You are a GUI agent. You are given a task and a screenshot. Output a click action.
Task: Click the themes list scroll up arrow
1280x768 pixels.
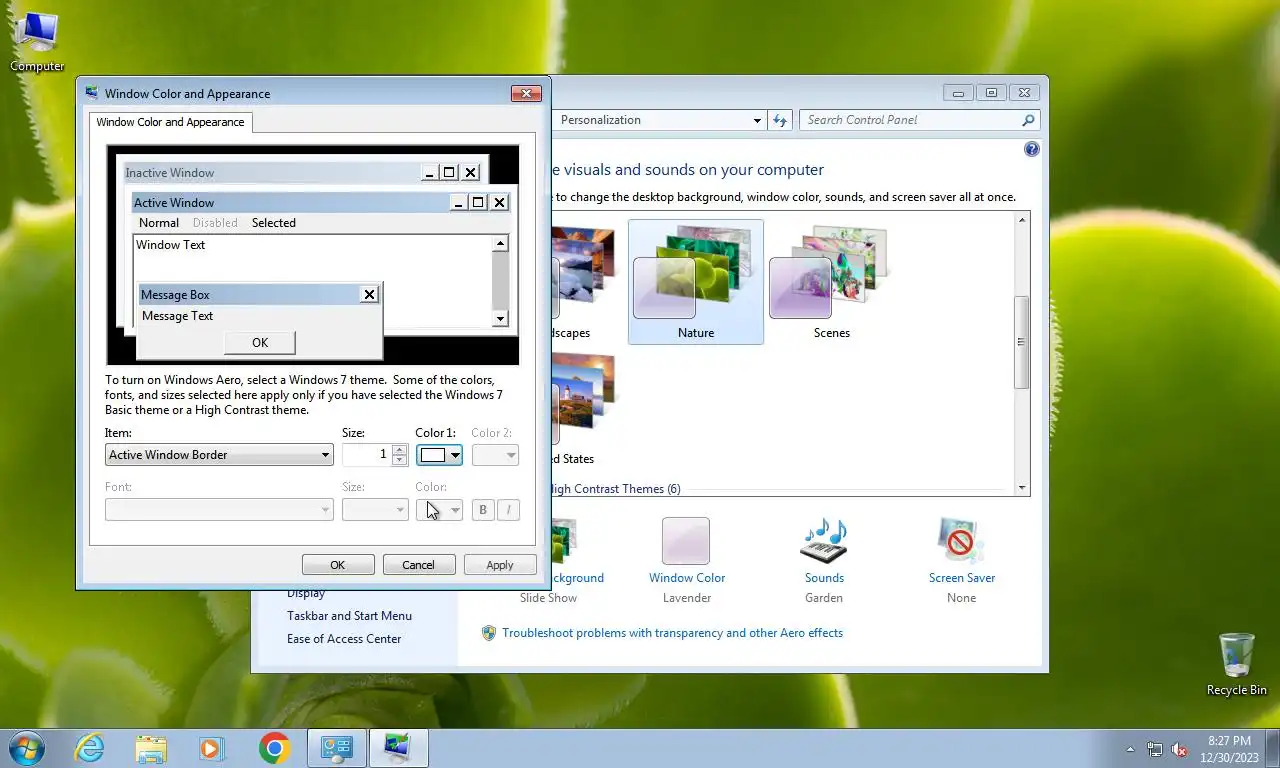pyautogui.click(x=1022, y=219)
